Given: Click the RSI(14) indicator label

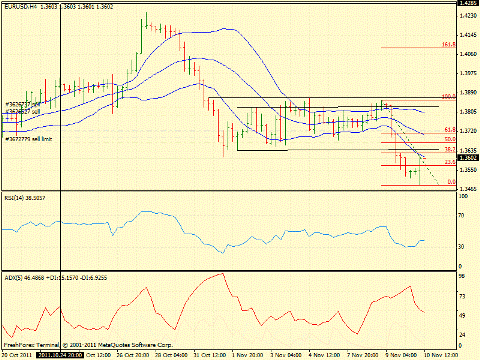Looking at the screenshot, I should pyautogui.click(x=25, y=198).
